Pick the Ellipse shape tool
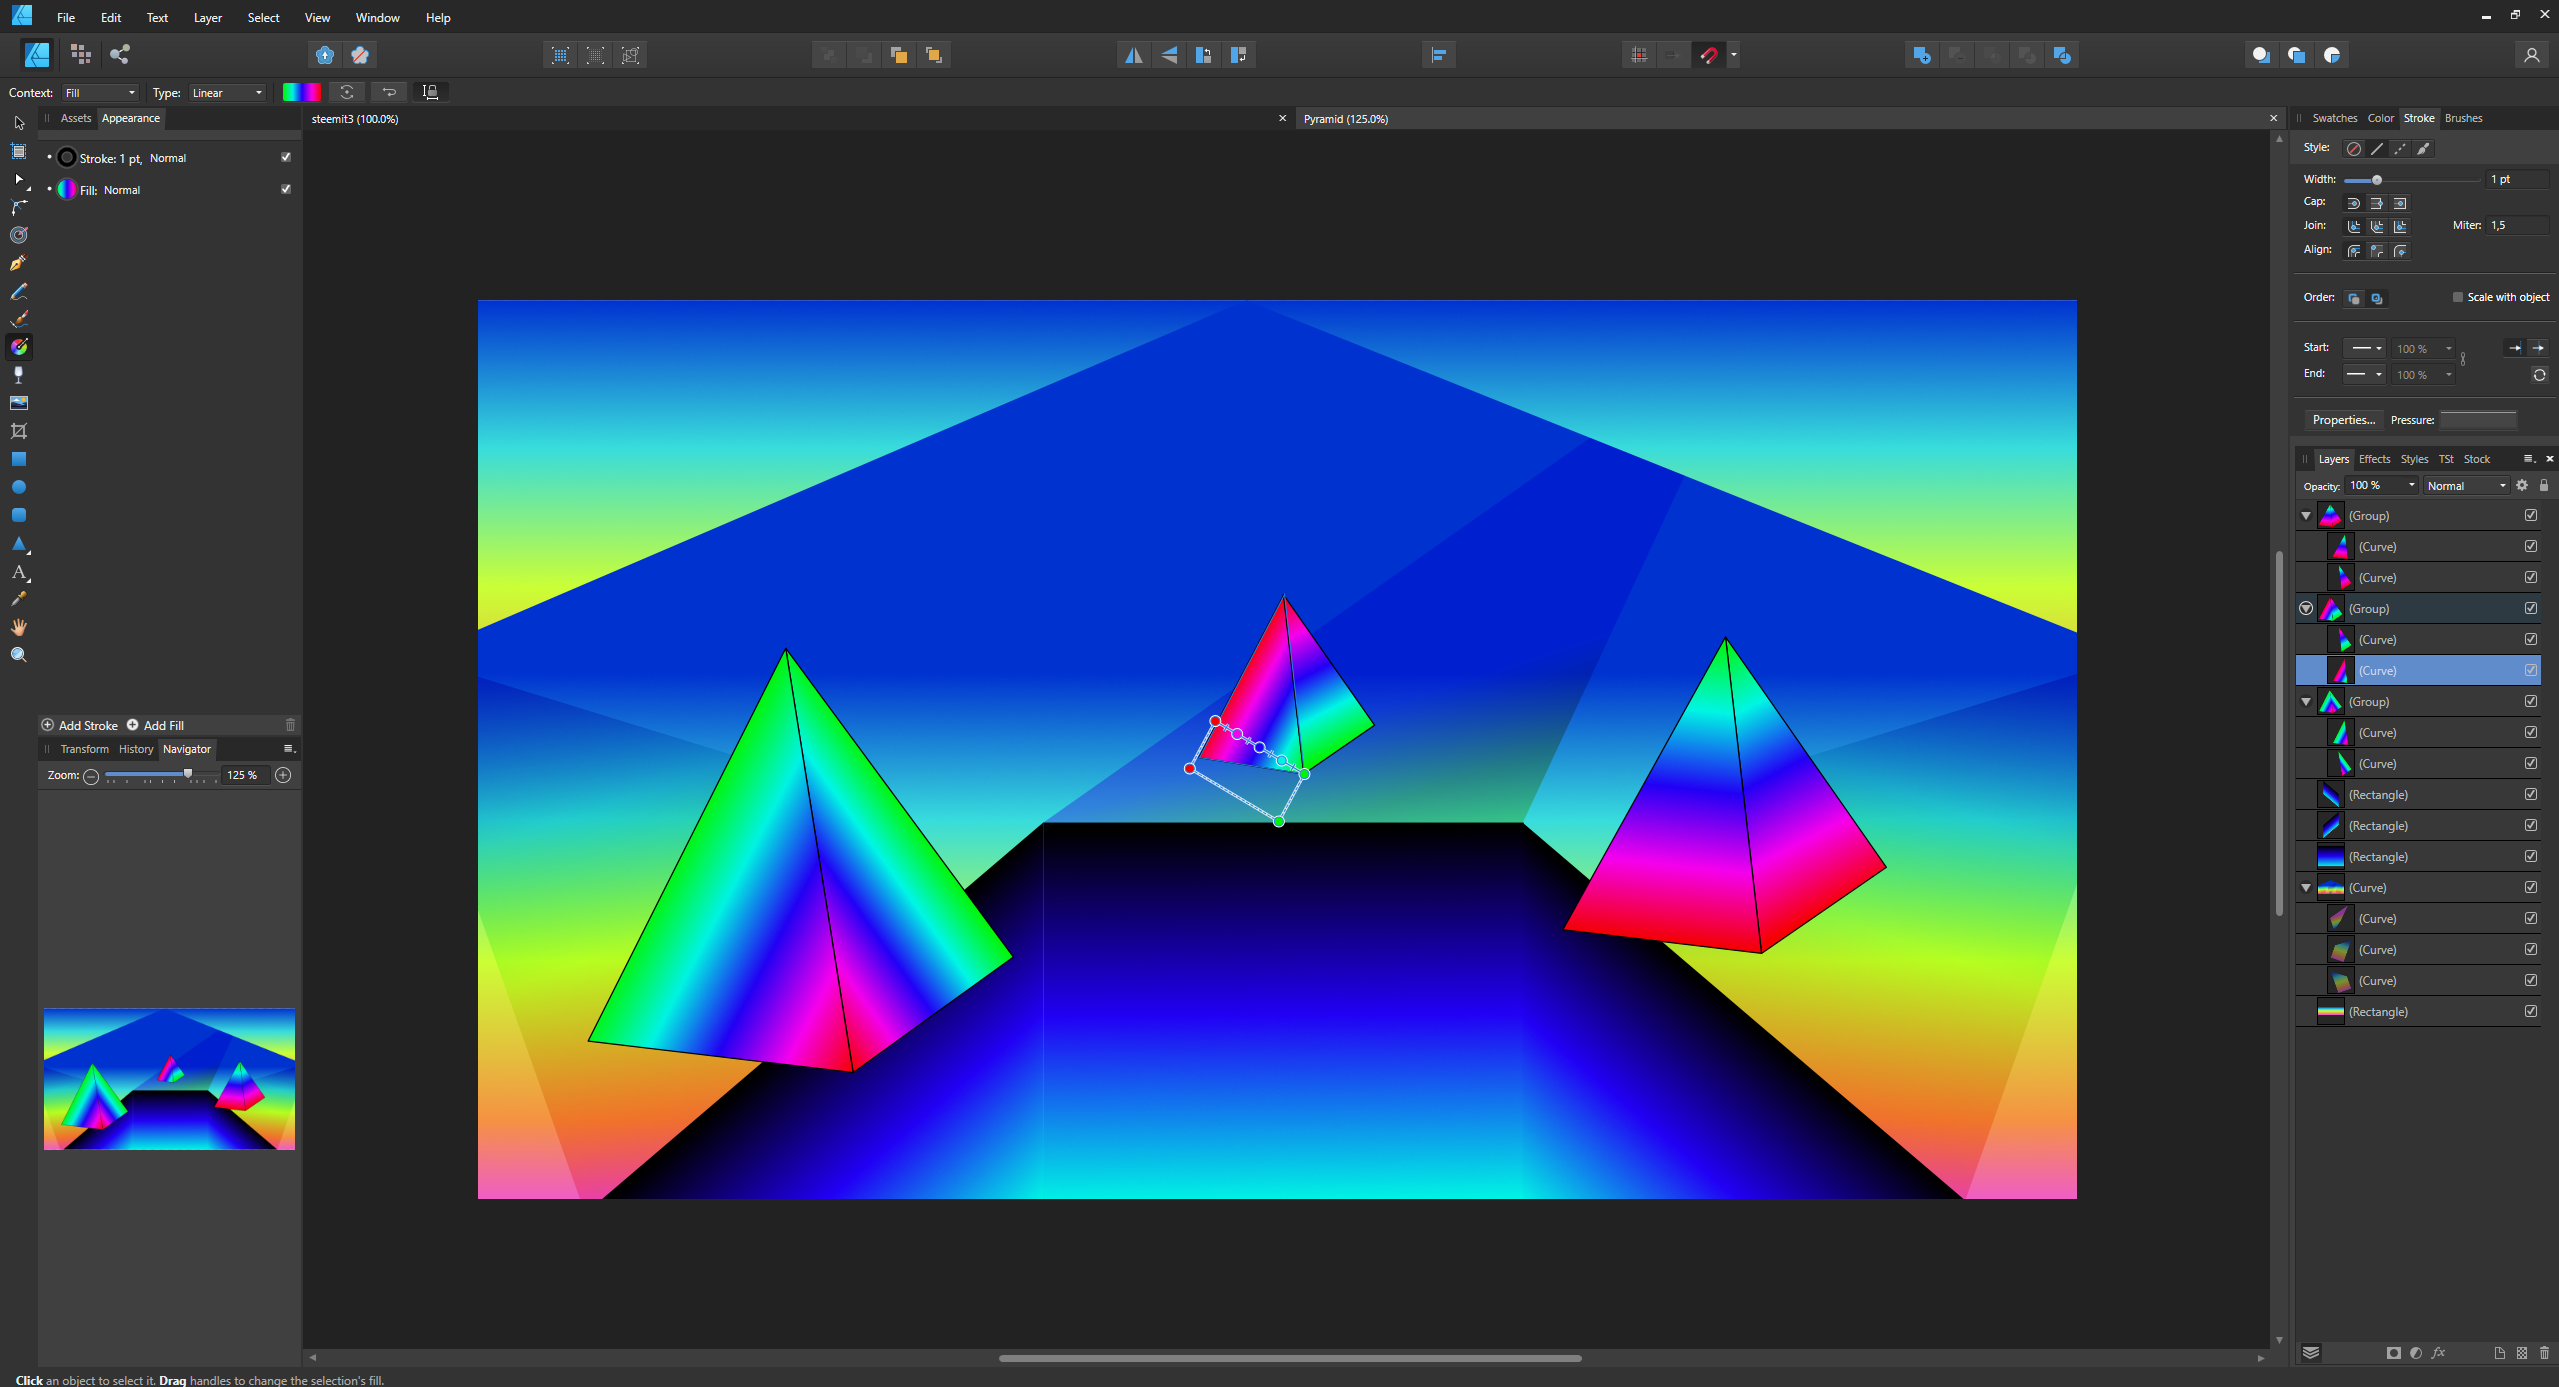Screen dimensions: 2559x1387 pyautogui.click(x=18, y=487)
